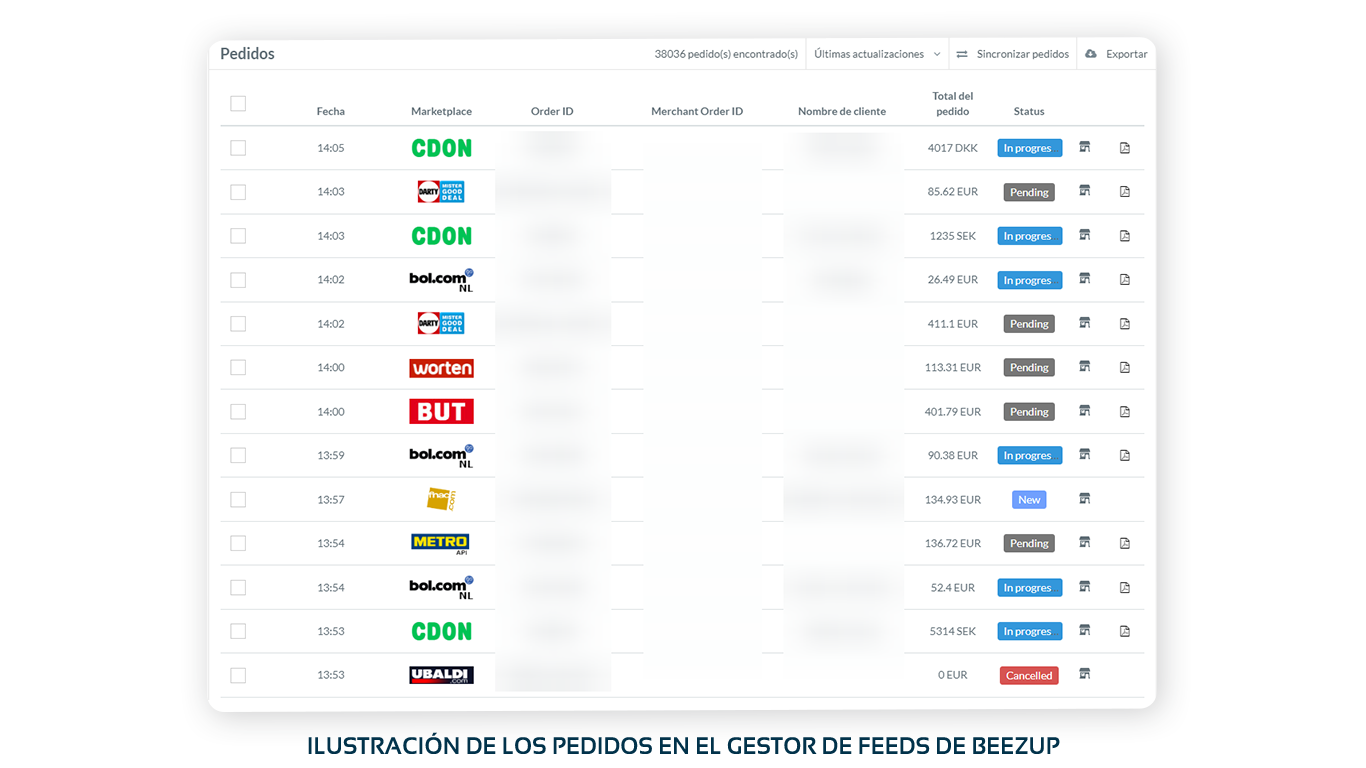This screenshot has width=1366, height=768.
Task: Download PDF for the 411.1 EUR order
Action: pyautogui.click(x=1125, y=324)
